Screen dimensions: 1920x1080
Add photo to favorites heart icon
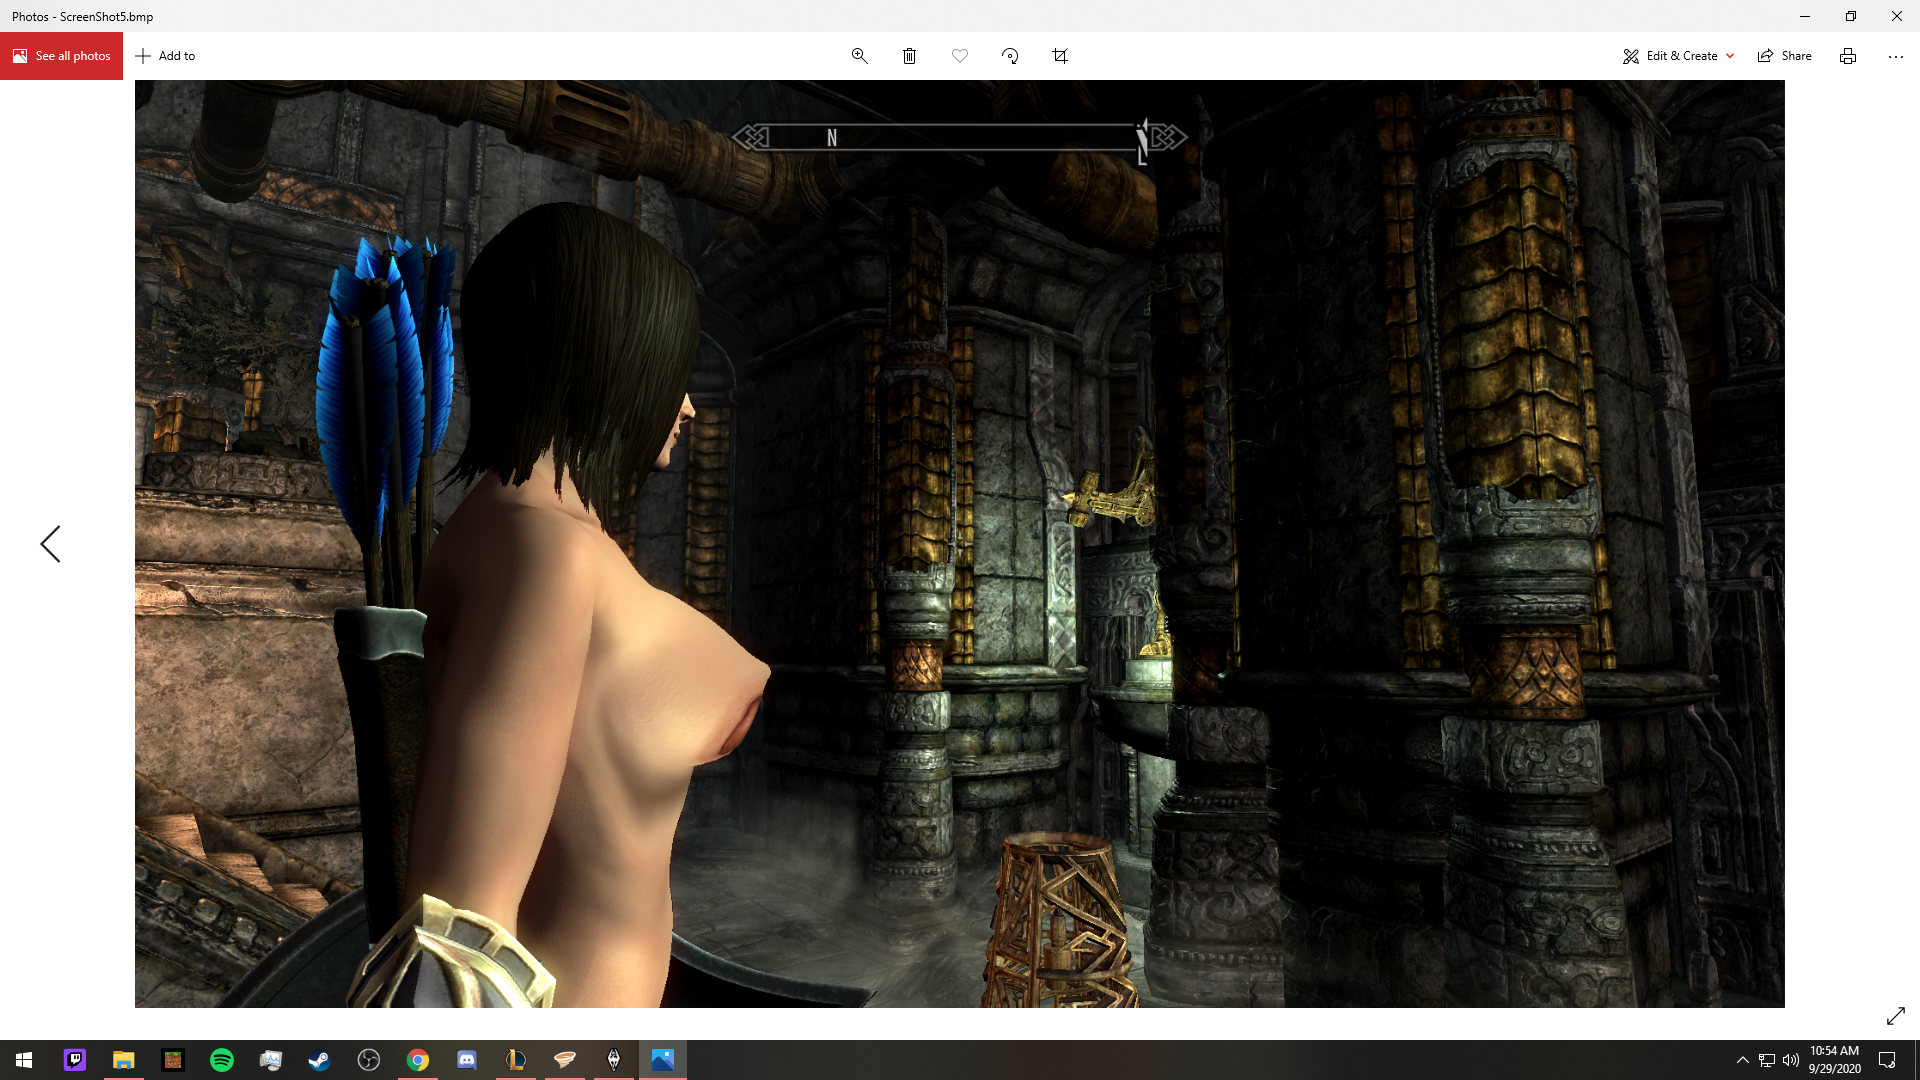[x=959, y=56]
